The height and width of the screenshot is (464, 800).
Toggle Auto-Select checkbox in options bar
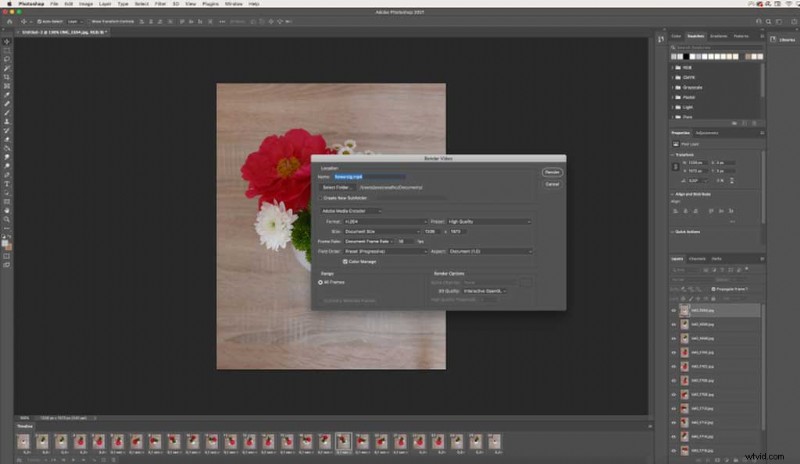(x=39, y=21)
